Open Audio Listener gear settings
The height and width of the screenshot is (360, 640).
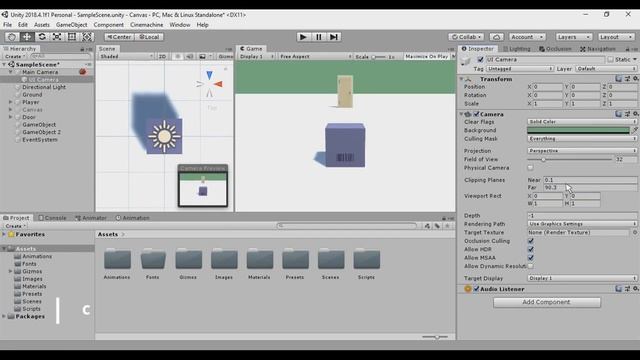(635, 289)
